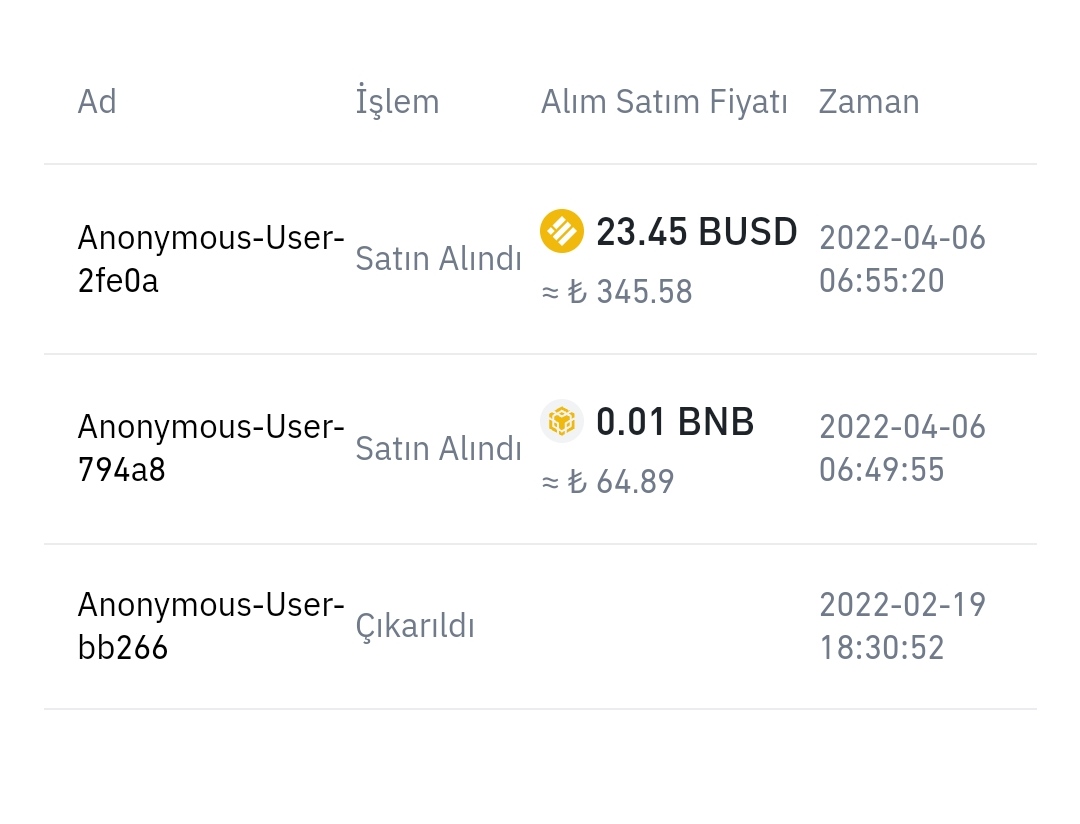The width and height of the screenshot is (1080, 824).
Task: Open Anonymous-User-2fe0a profile name
Action: click(211, 259)
